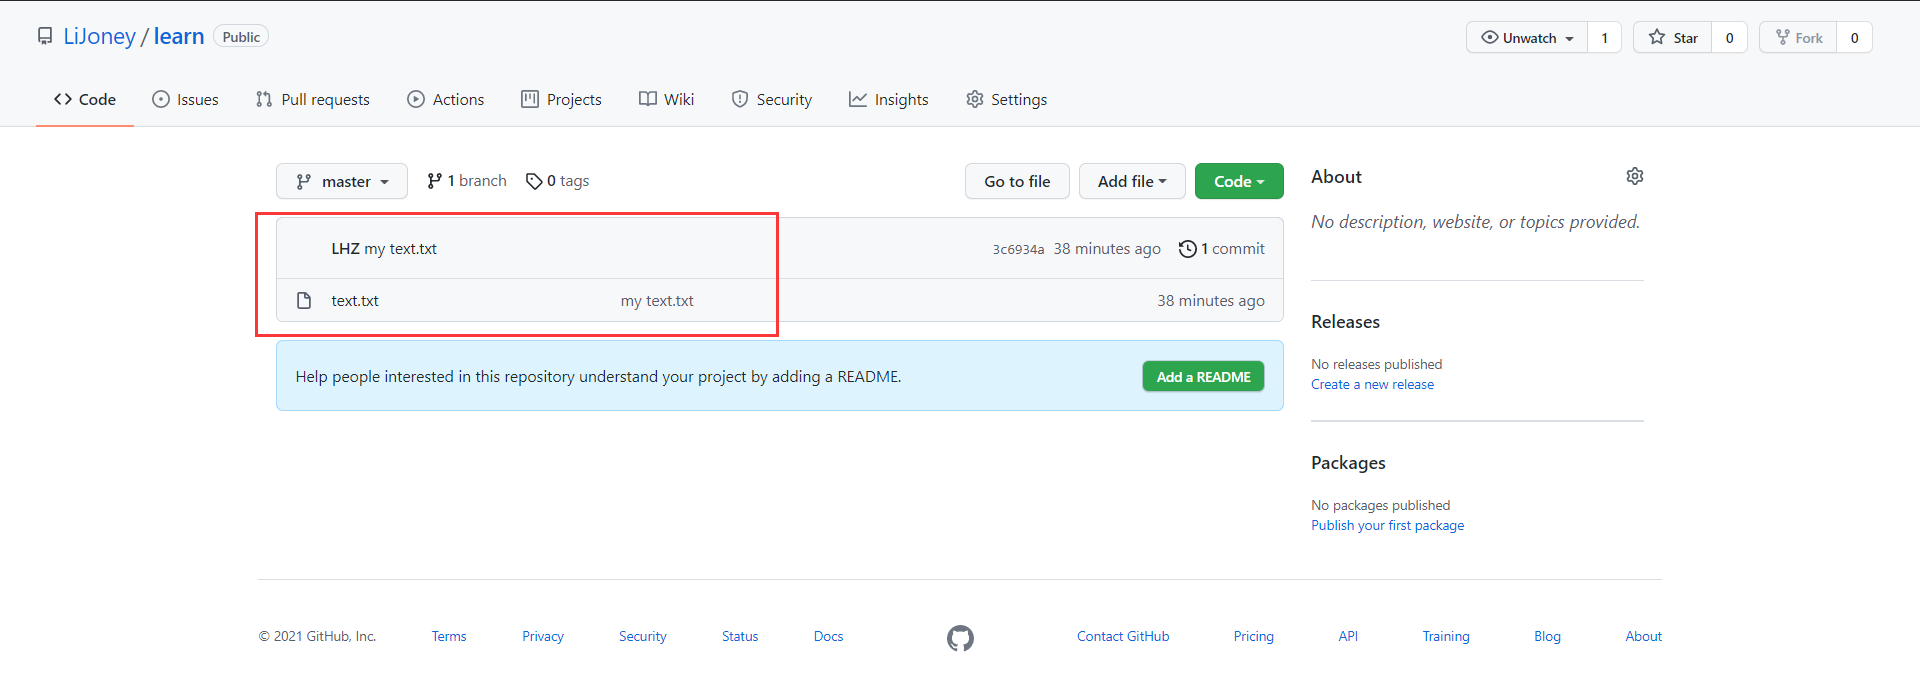Open the Privacy footer link
Screen dimensions: 1920x680
[x=543, y=637]
